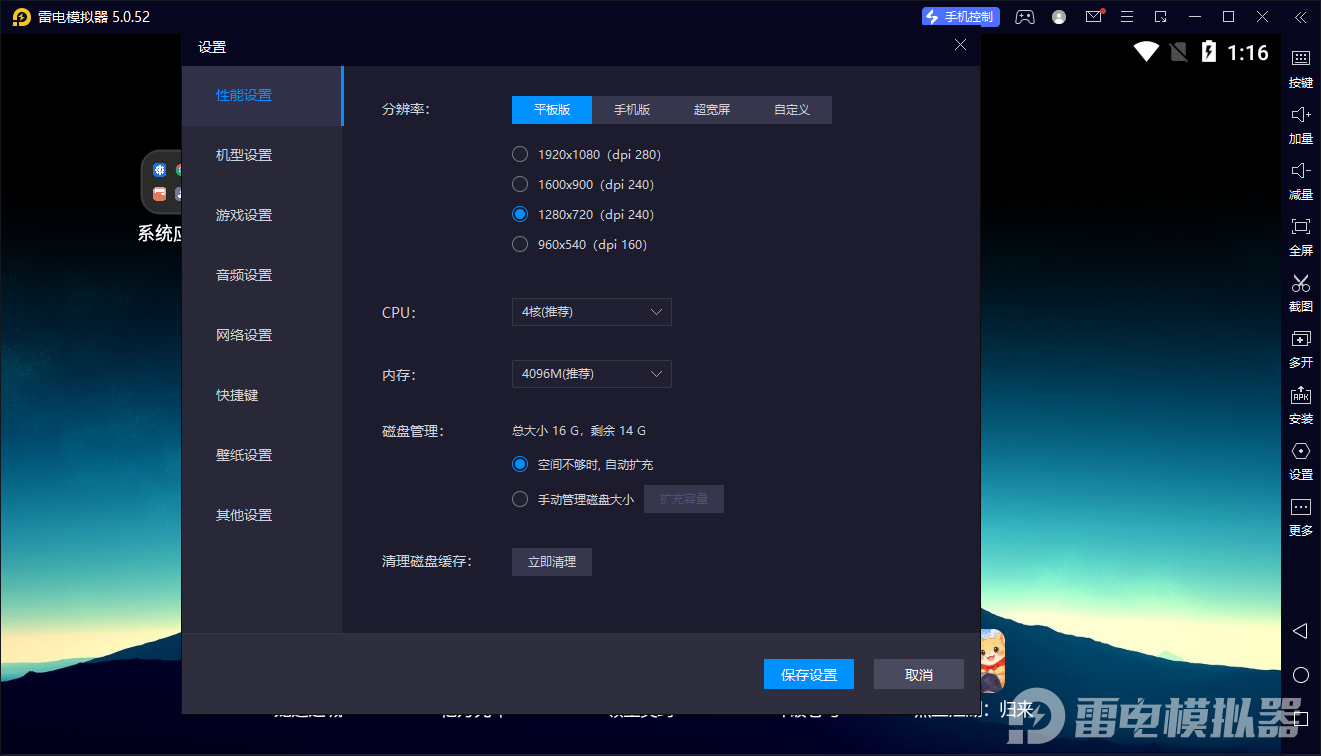The width and height of the screenshot is (1321, 756).
Task: Switch to 自定义 resolution tab
Action: 792,110
